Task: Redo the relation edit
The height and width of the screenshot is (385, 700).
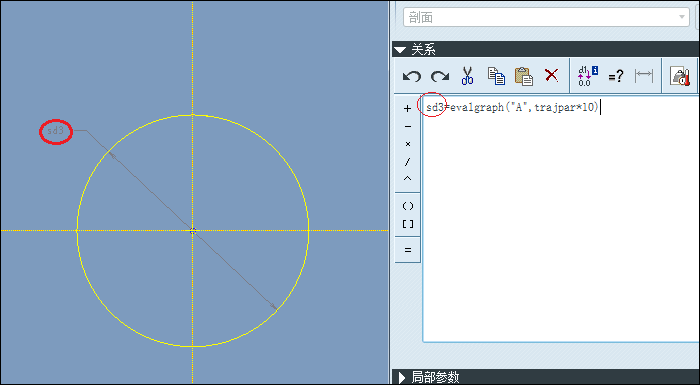Action: click(x=440, y=76)
